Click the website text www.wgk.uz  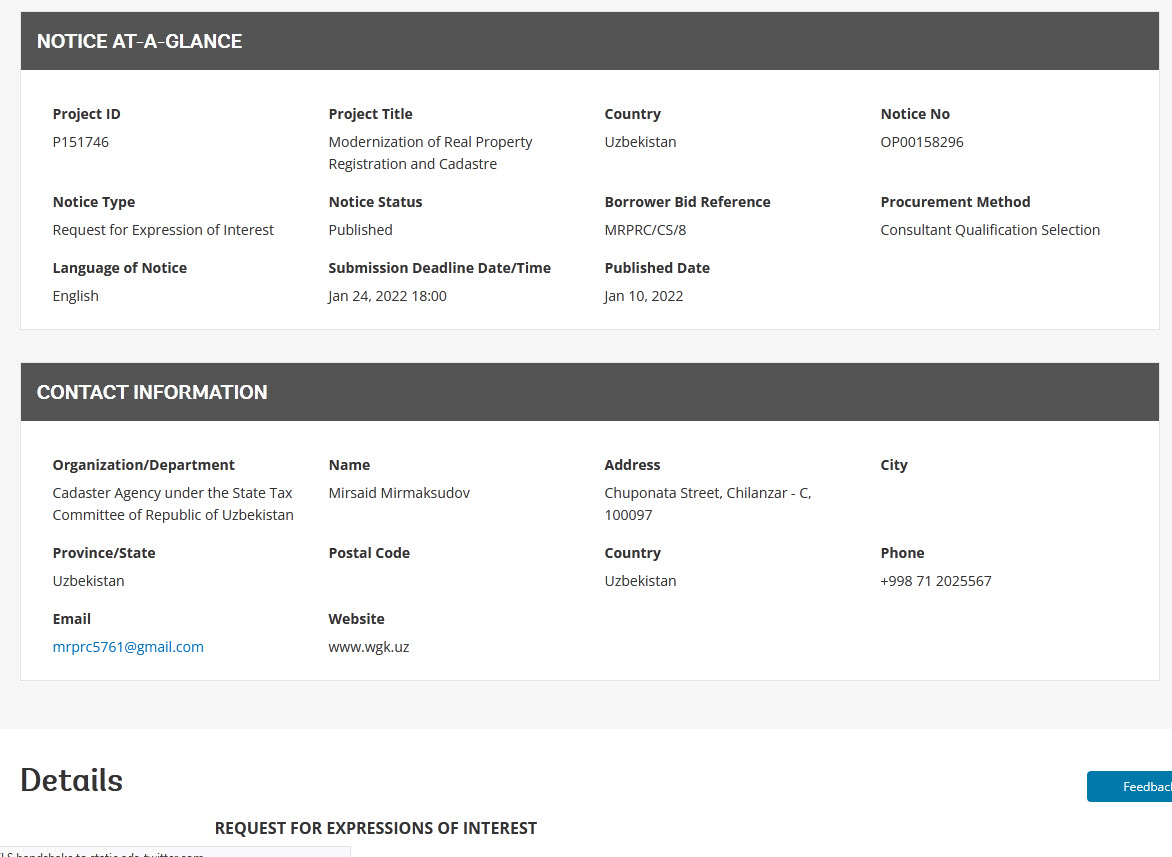368,647
